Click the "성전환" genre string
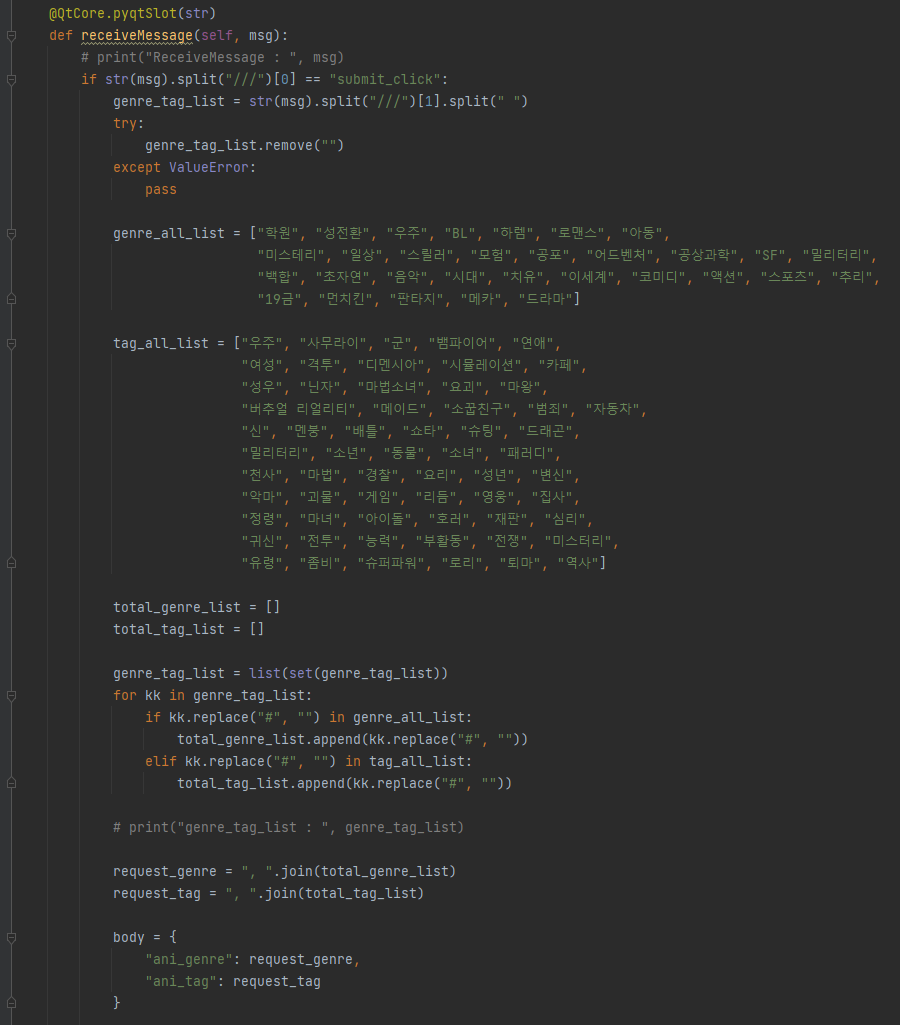Image resolution: width=900 pixels, height=1025 pixels. click(x=342, y=233)
